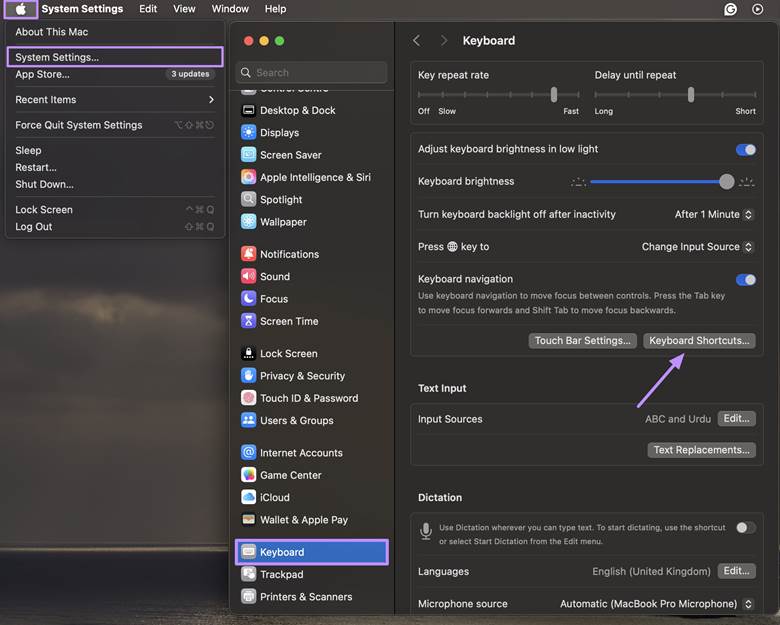This screenshot has height=625, width=780.
Task: Click the Keyboard brightness slider
Action: click(x=662, y=182)
